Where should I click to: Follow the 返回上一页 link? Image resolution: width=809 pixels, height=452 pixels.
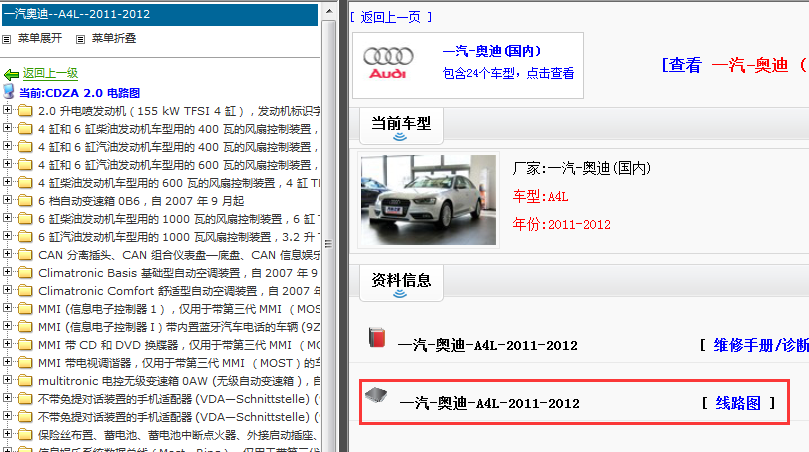pos(391,18)
